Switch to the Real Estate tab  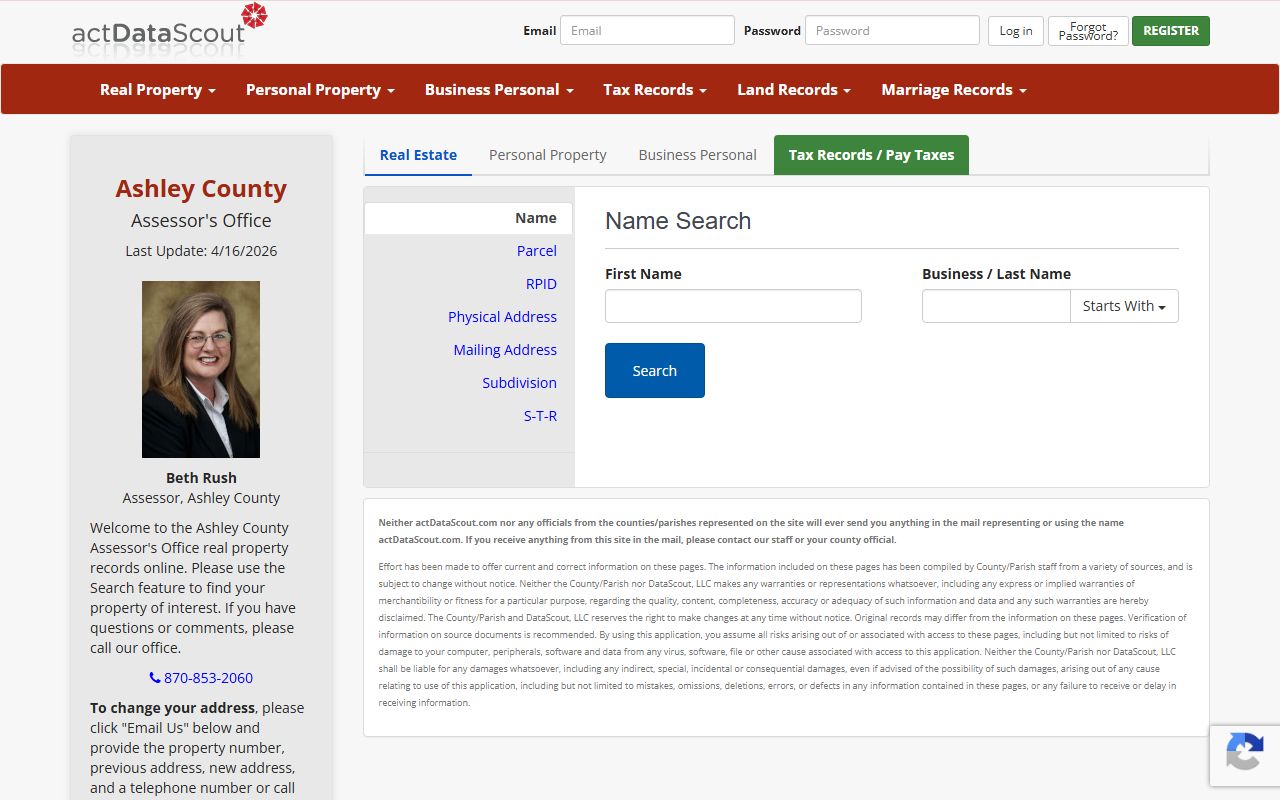point(418,155)
